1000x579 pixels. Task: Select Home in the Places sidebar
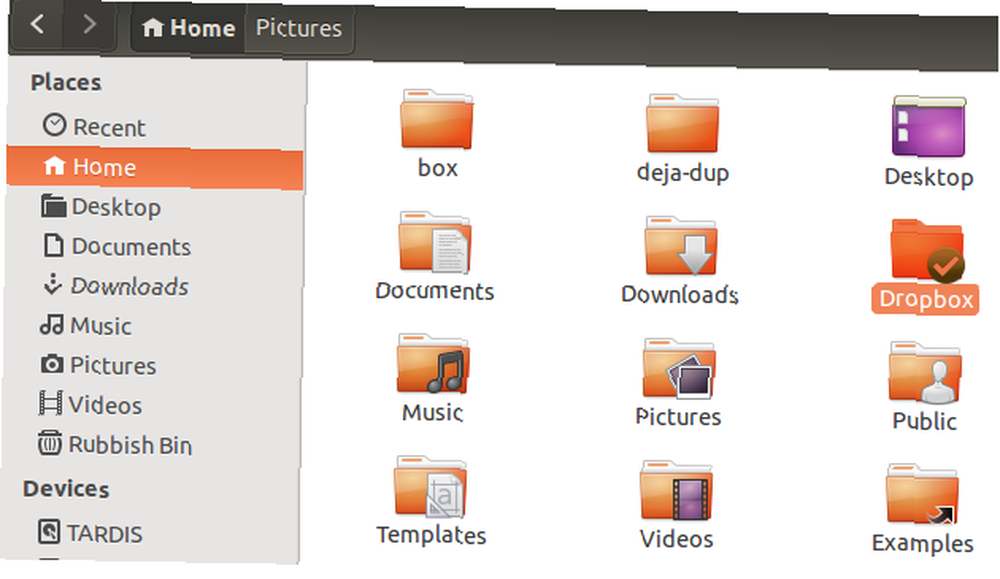156,167
